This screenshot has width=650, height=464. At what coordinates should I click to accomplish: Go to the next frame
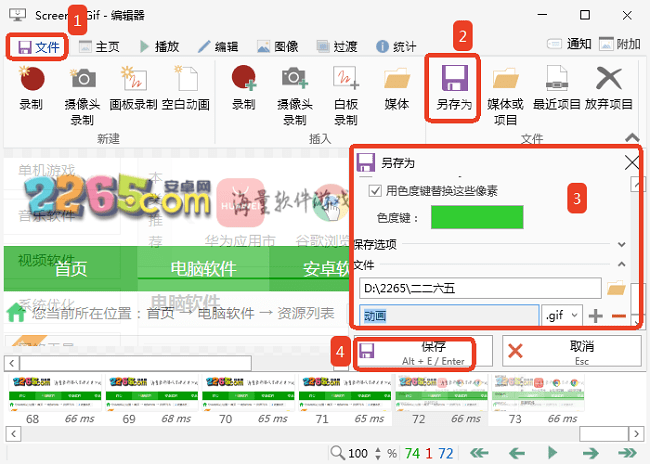click(x=590, y=453)
